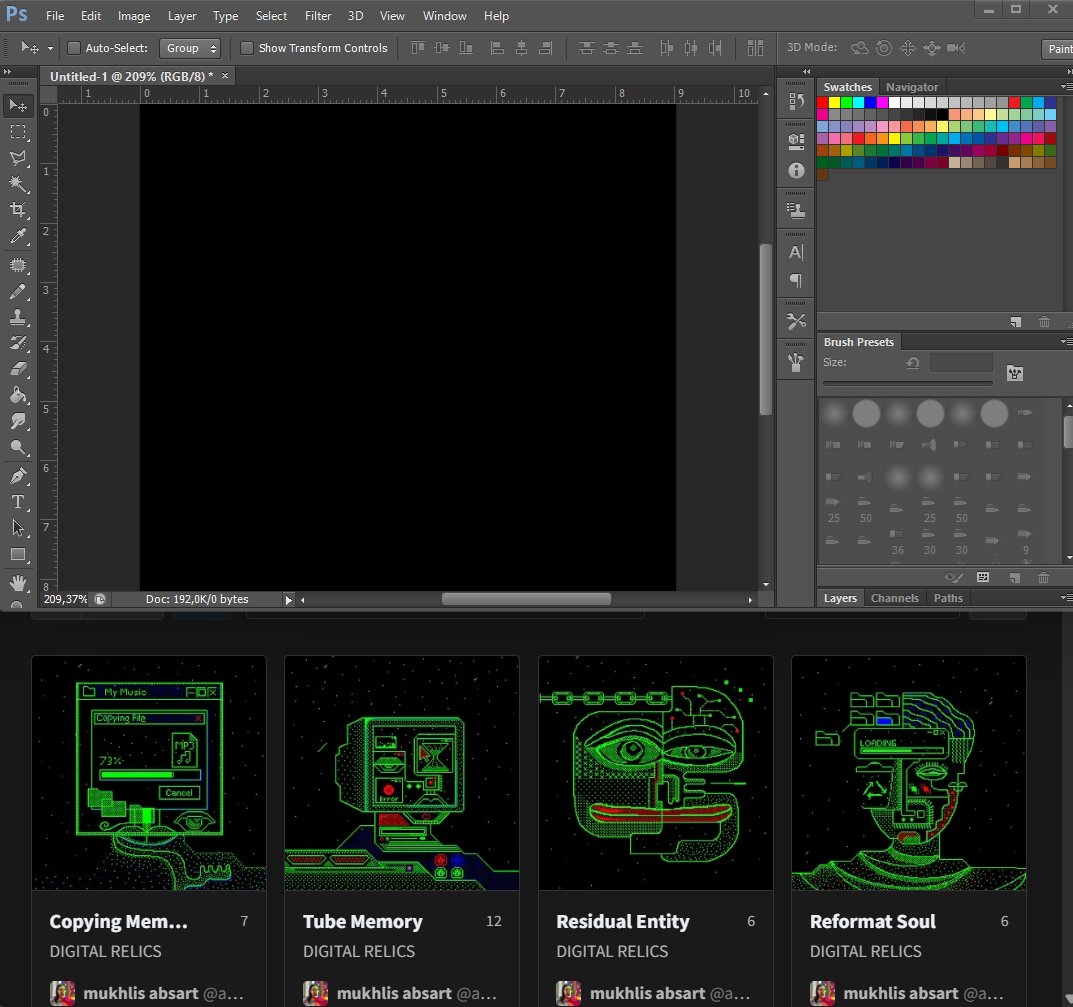This screenshot has height=1007, width=1073.
Task: Enable the Auto-Select checkbox
Action: [x=73, y=47]
